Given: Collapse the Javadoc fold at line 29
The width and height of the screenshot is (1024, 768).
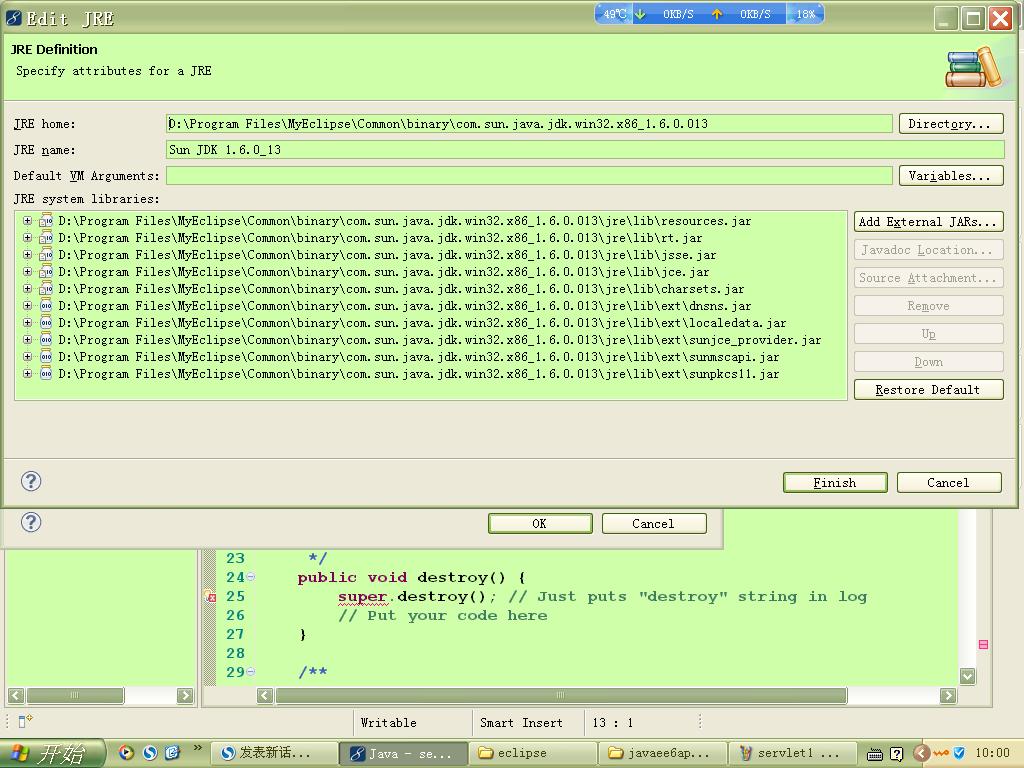Looking at the screenshot, I should tap(251, 671).
